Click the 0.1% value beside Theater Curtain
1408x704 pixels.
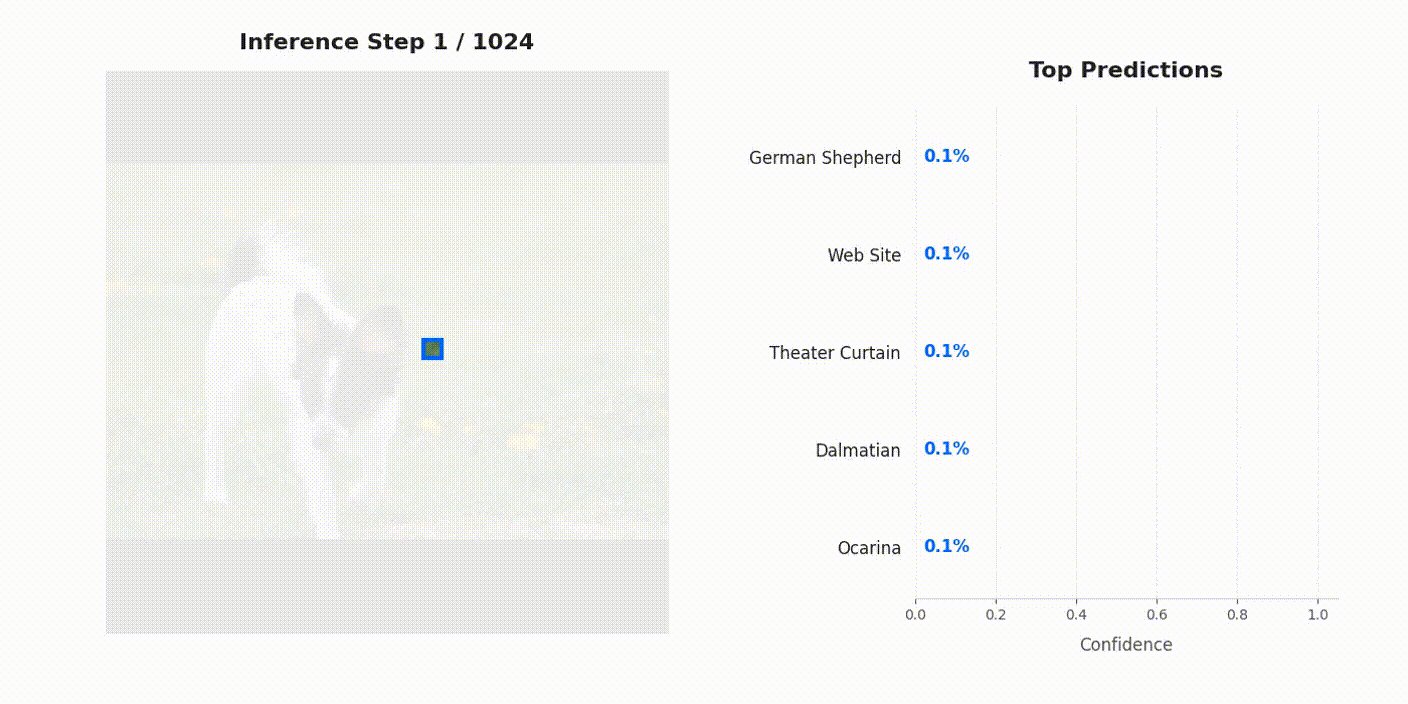(946, 351)
